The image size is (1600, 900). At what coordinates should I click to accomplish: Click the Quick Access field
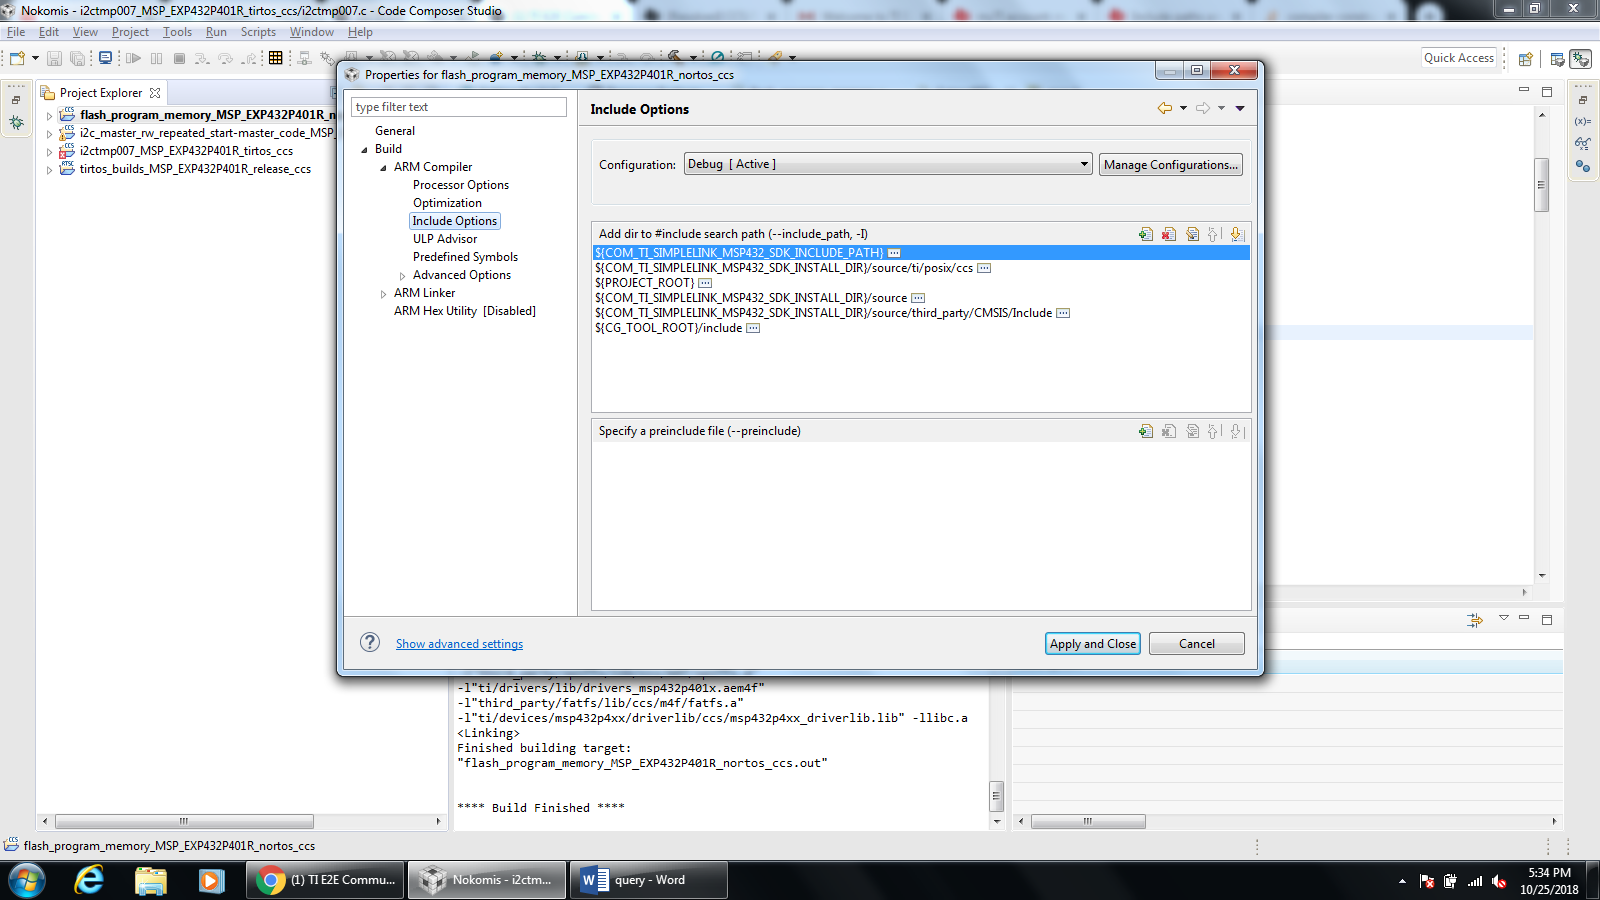pos(1459,58)
